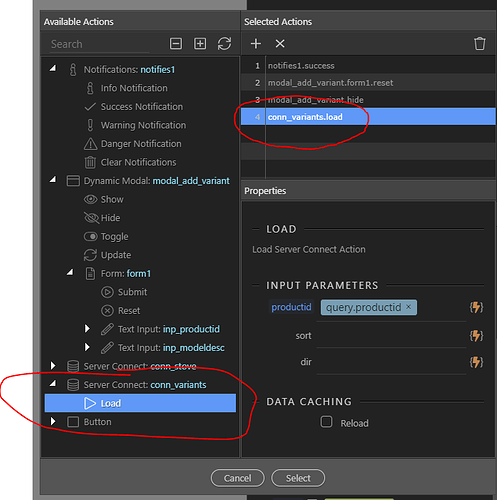Open dynamic data picker for dir parameter
Image resolution: width=497 pixels, height=500 pixels.
[476, 362]
